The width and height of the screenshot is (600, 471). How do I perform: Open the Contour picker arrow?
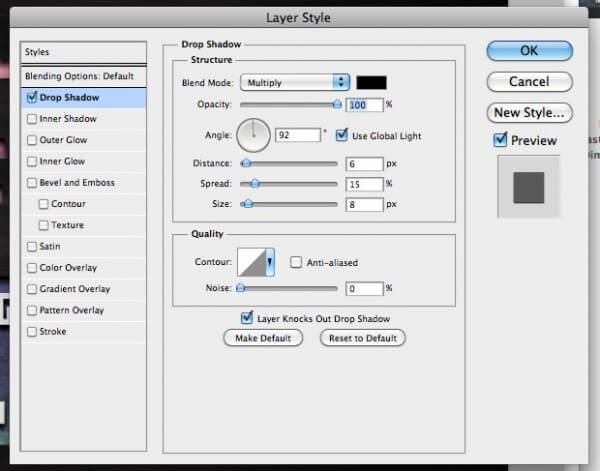coord(270,262)
